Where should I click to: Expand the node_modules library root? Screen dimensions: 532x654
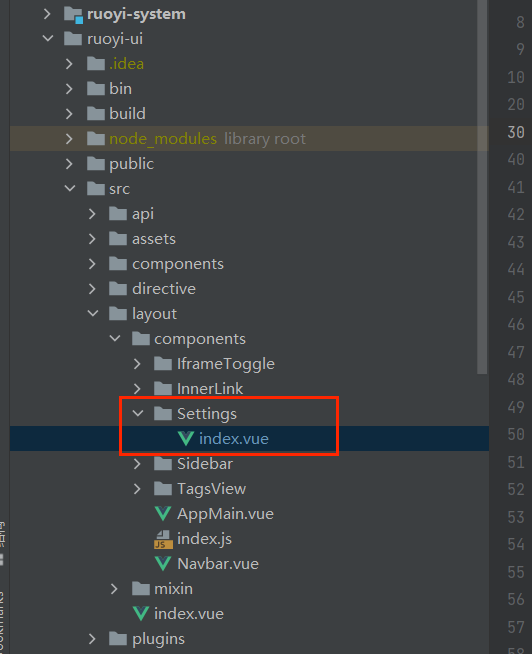click(x=69, y=138)
